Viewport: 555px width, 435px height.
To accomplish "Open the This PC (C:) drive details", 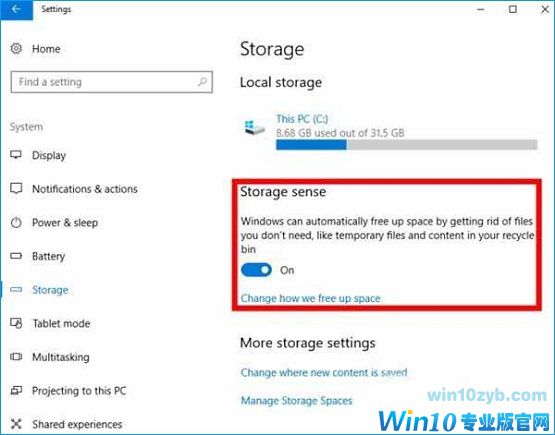I will point(302,119).
